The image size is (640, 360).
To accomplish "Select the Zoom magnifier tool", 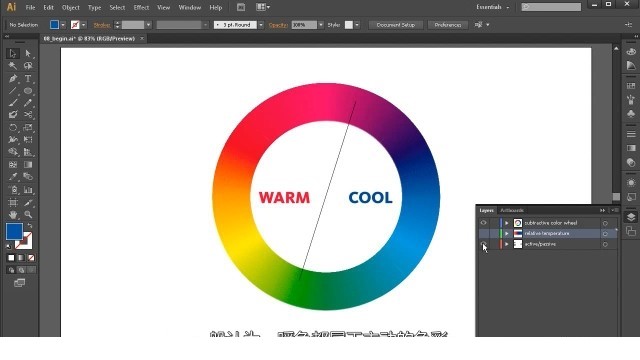I will click(28, 215).
